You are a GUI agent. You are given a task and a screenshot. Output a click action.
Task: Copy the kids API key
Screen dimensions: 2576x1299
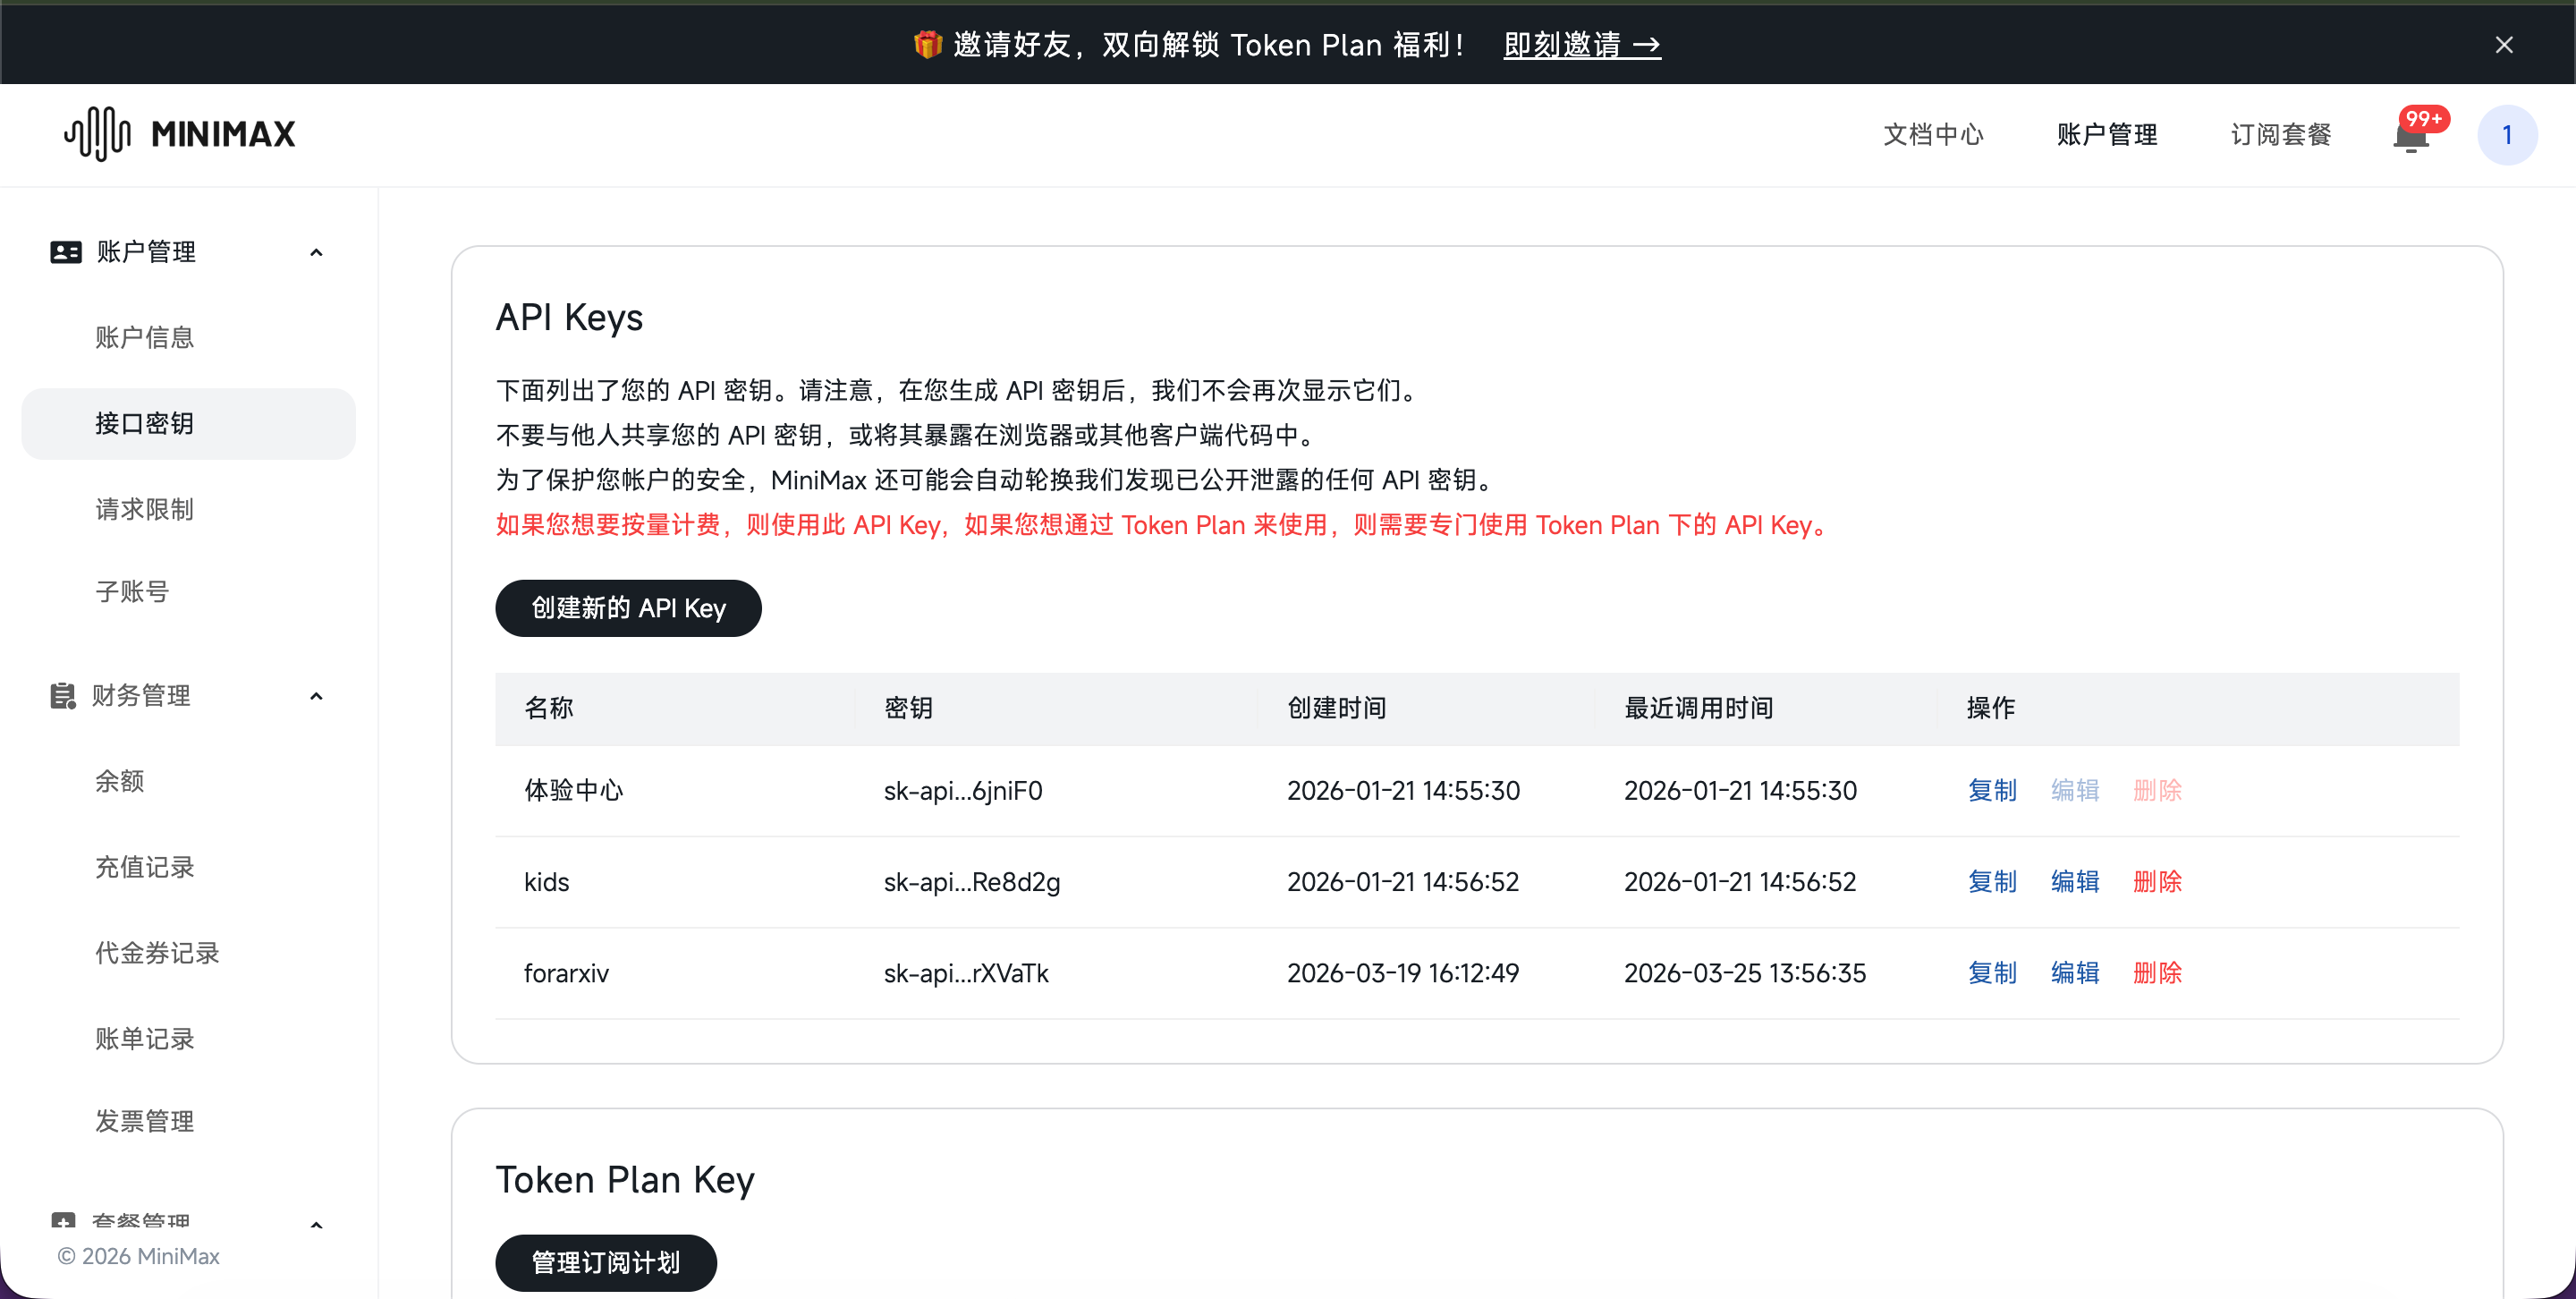[1992, 882]
